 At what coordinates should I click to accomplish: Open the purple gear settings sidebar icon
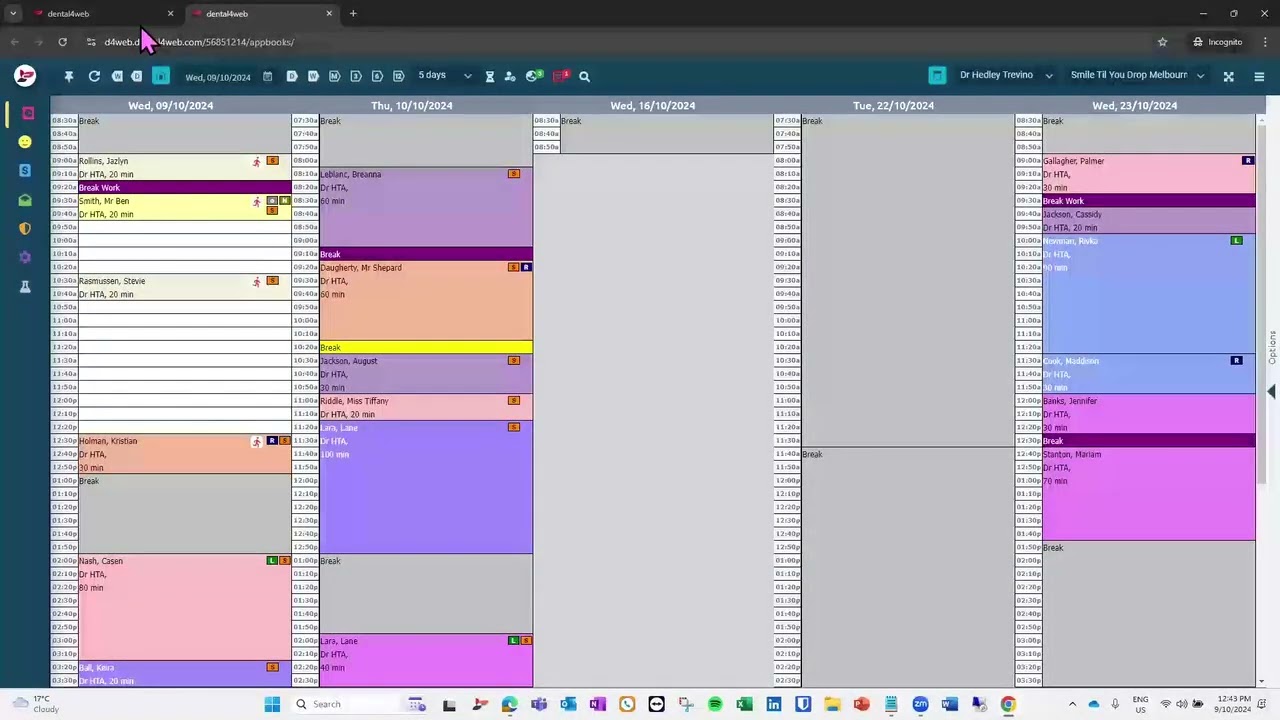click(25, 257)
